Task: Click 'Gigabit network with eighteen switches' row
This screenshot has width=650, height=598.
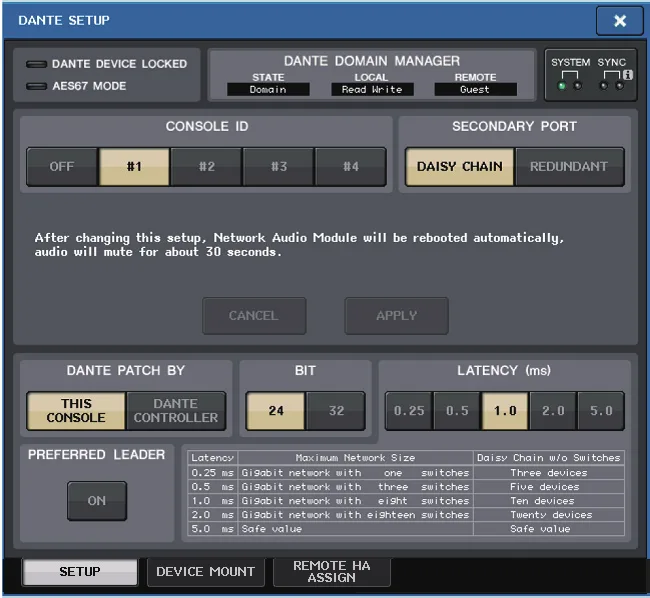Action: (355, 515)
